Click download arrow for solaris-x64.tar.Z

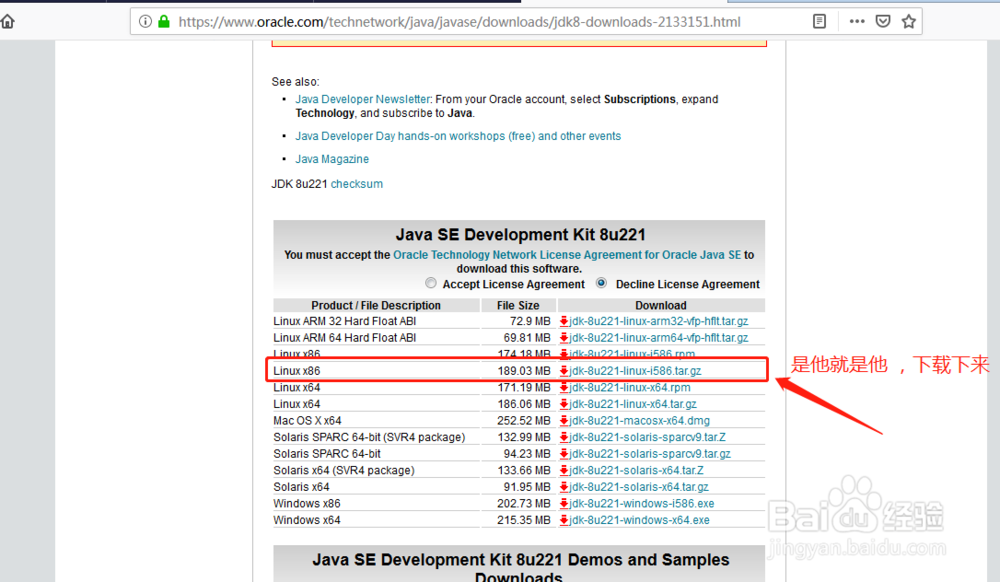(564, 470)
